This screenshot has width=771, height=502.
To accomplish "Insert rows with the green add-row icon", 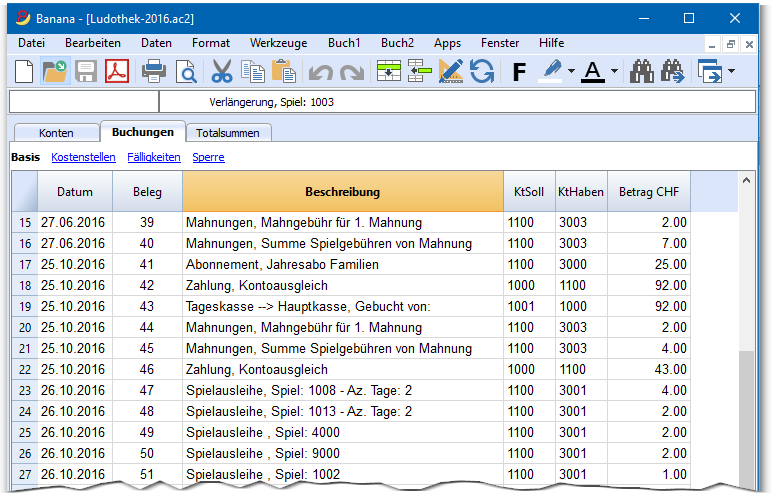I will (388, 71).
